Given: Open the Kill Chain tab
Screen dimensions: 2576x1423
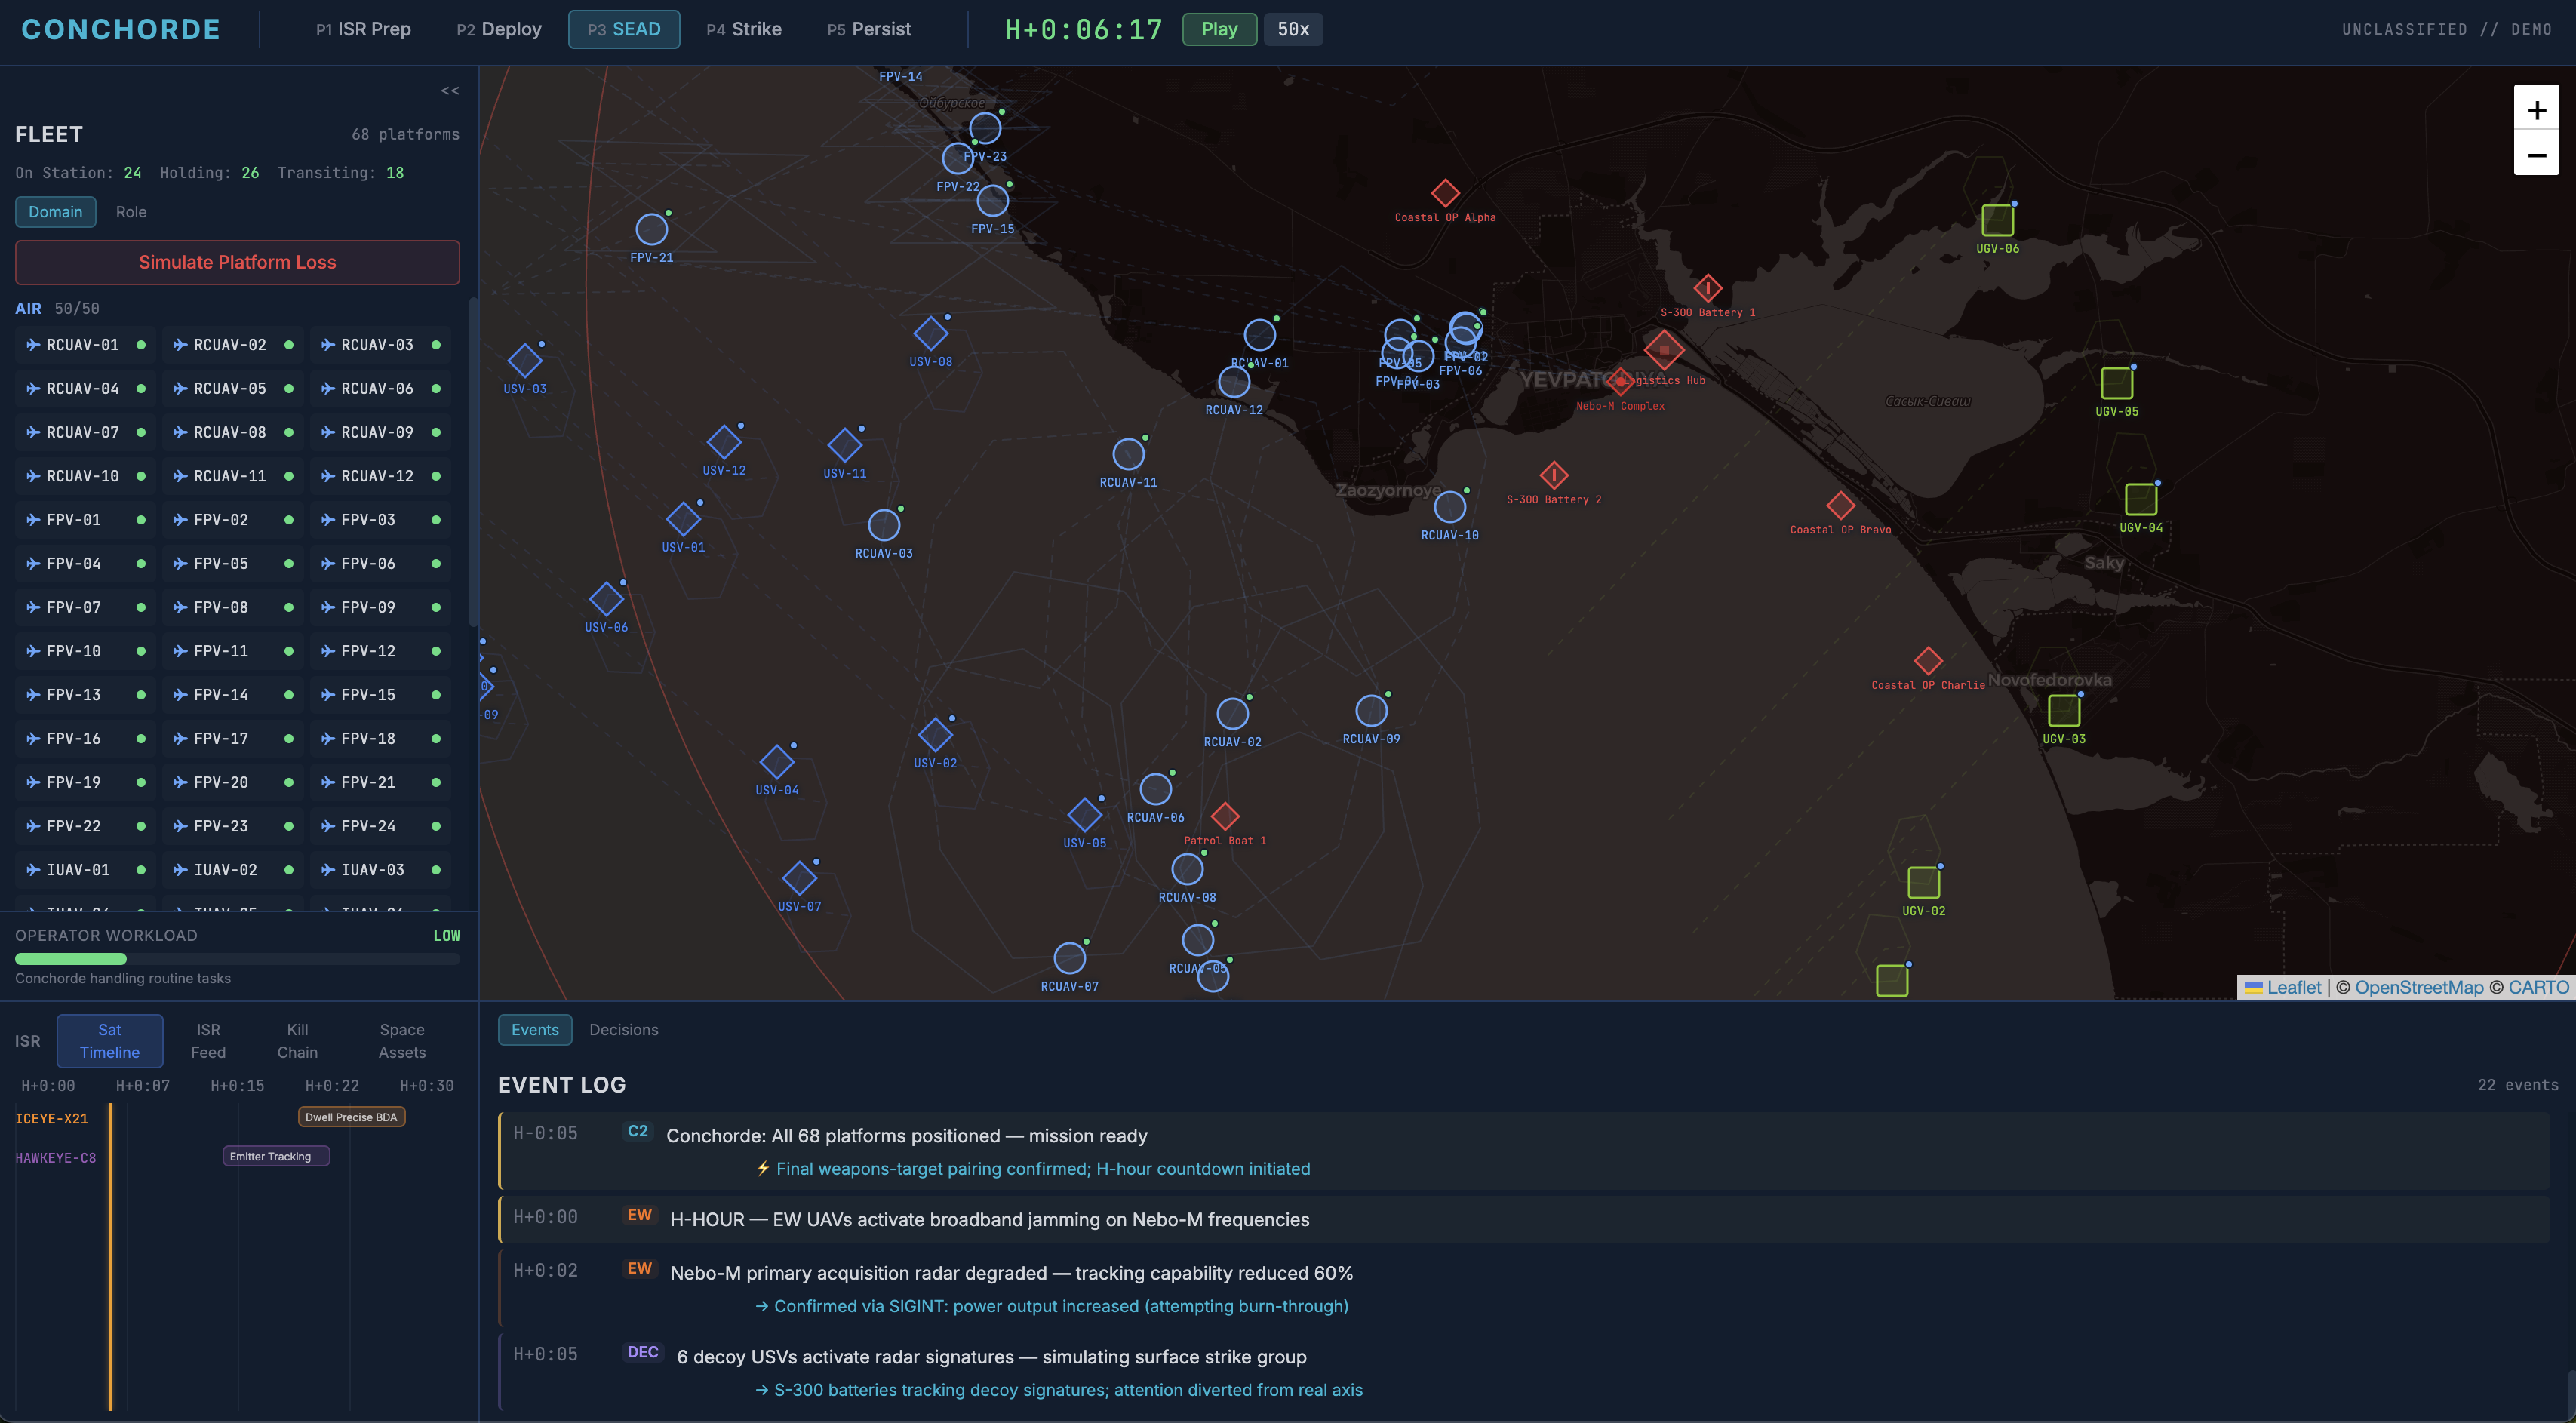Looking at the screenshot, I should 297,1040.
